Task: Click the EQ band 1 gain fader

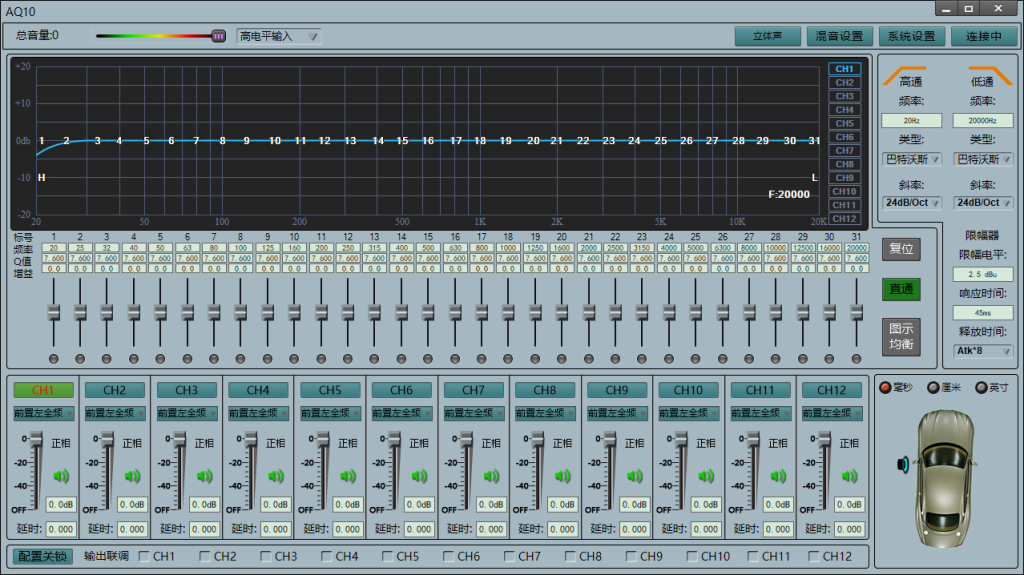Action: pyautogui.click(x=54, y=312)
